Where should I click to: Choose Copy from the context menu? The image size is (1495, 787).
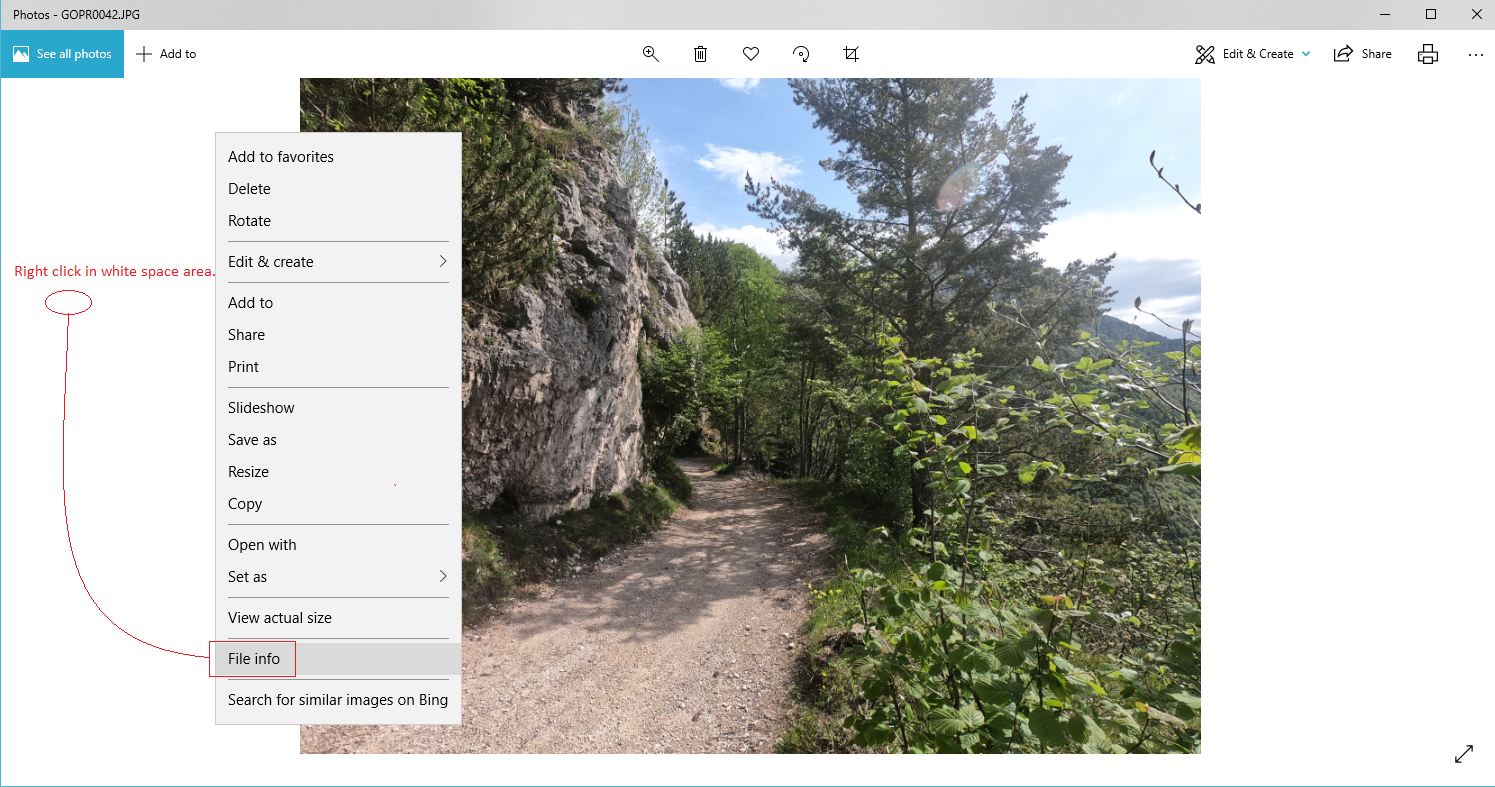338,504
